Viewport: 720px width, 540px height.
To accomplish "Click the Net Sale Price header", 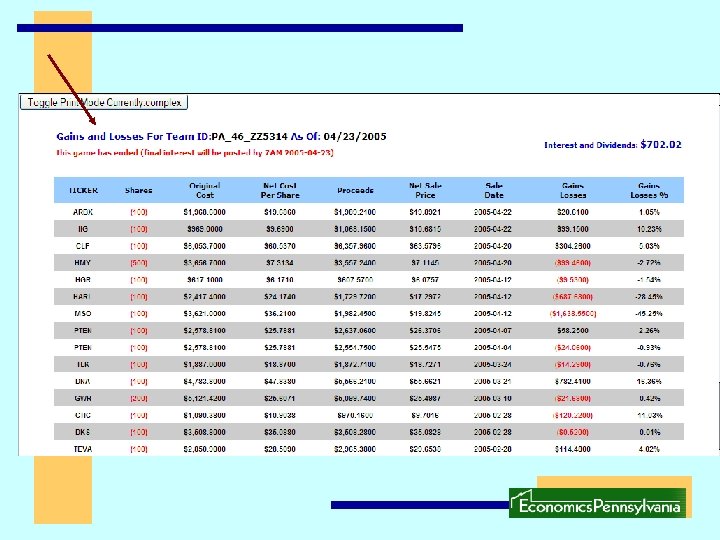I will pos(425,190).
